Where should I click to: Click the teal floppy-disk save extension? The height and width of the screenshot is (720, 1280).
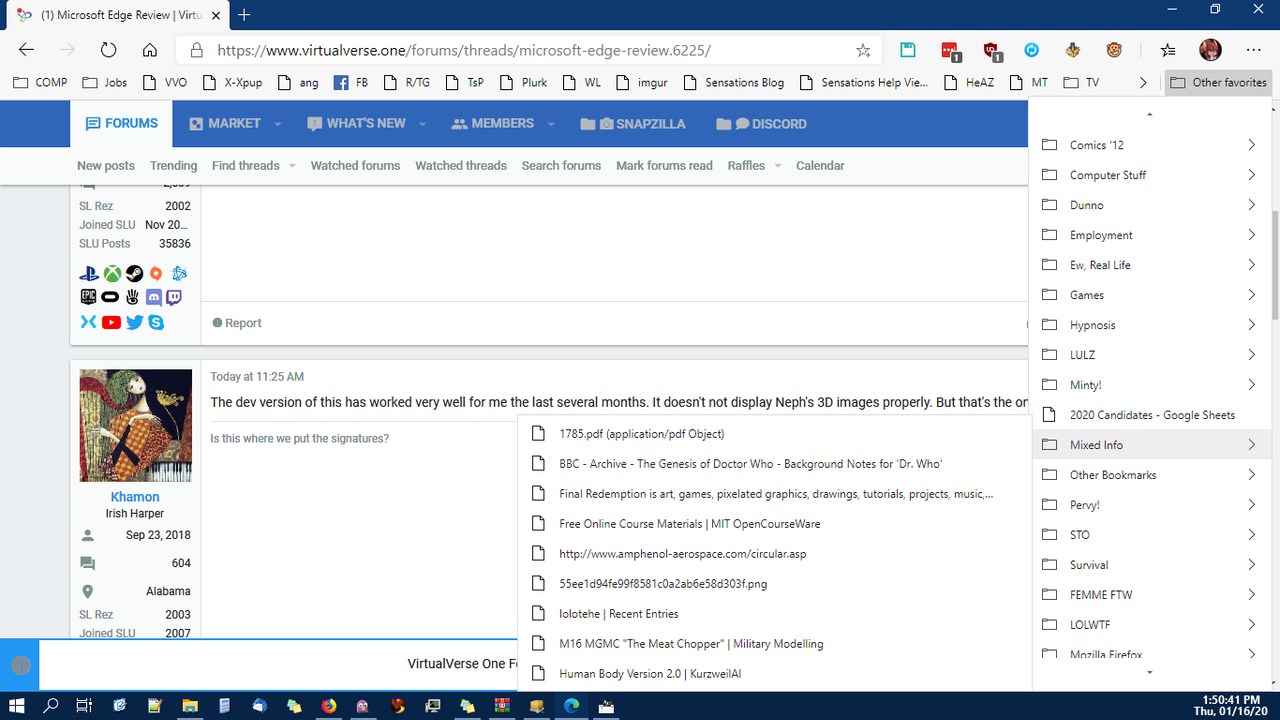pyautogui.click(x=908, y=50)
